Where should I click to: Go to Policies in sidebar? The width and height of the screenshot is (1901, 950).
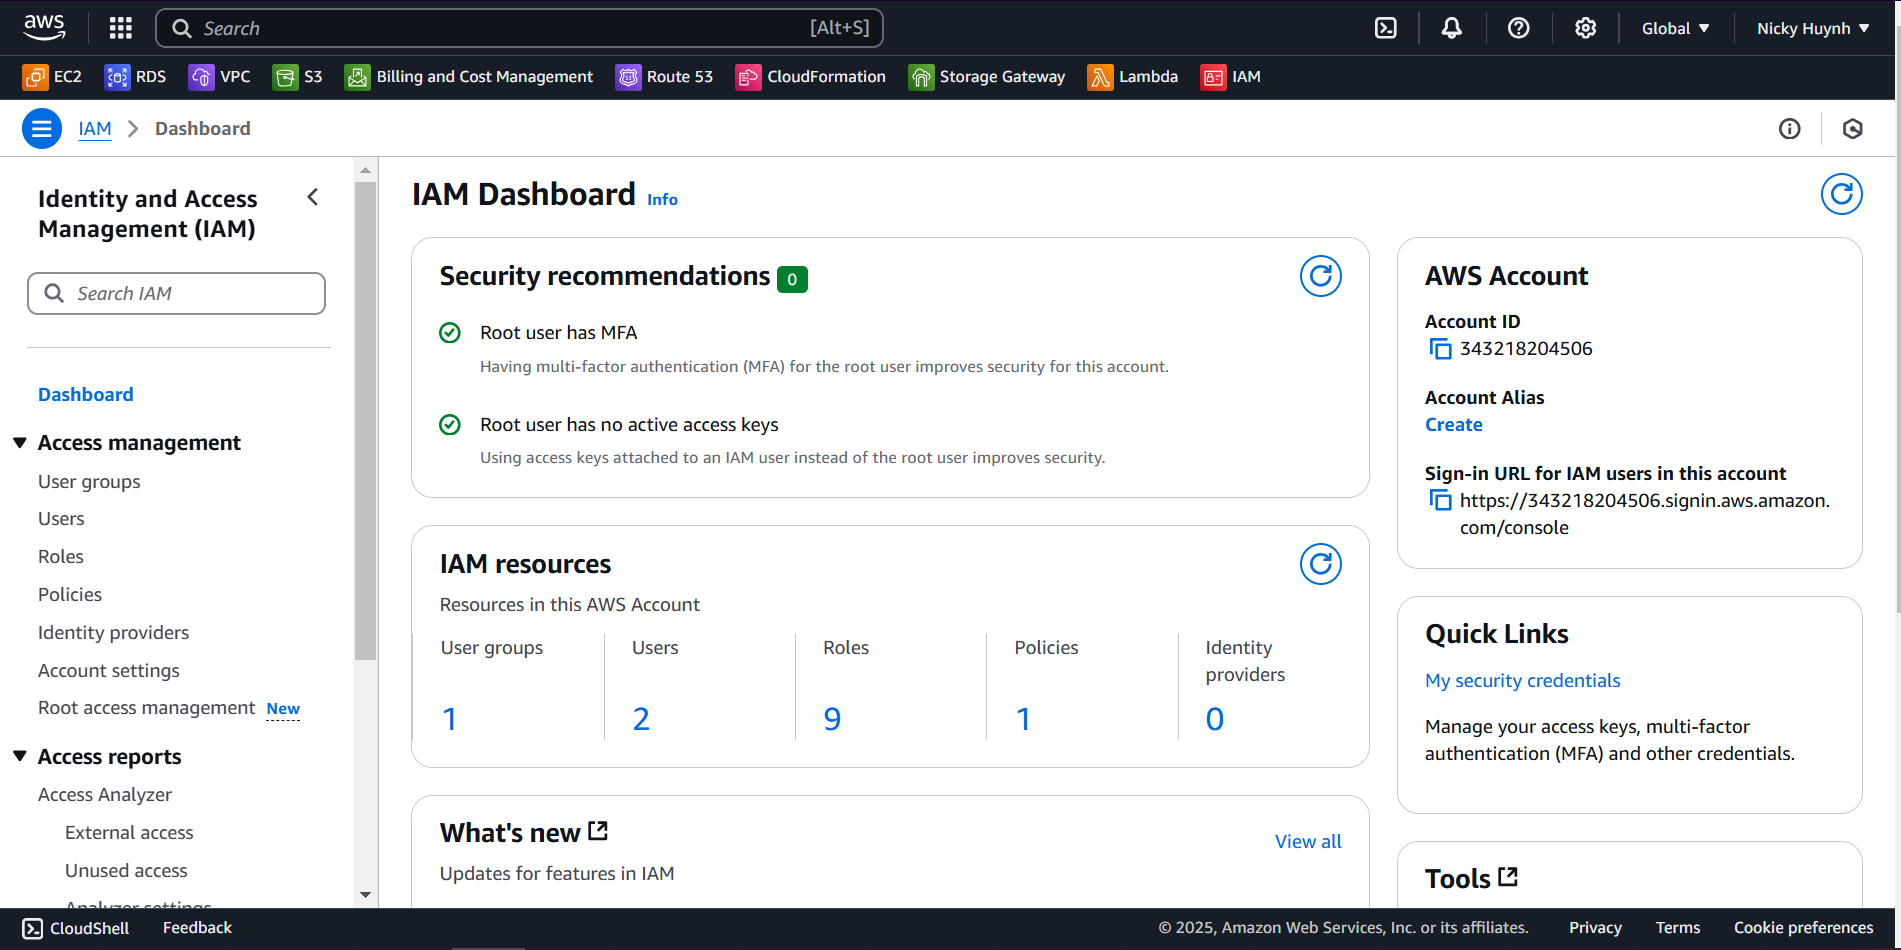70,595
